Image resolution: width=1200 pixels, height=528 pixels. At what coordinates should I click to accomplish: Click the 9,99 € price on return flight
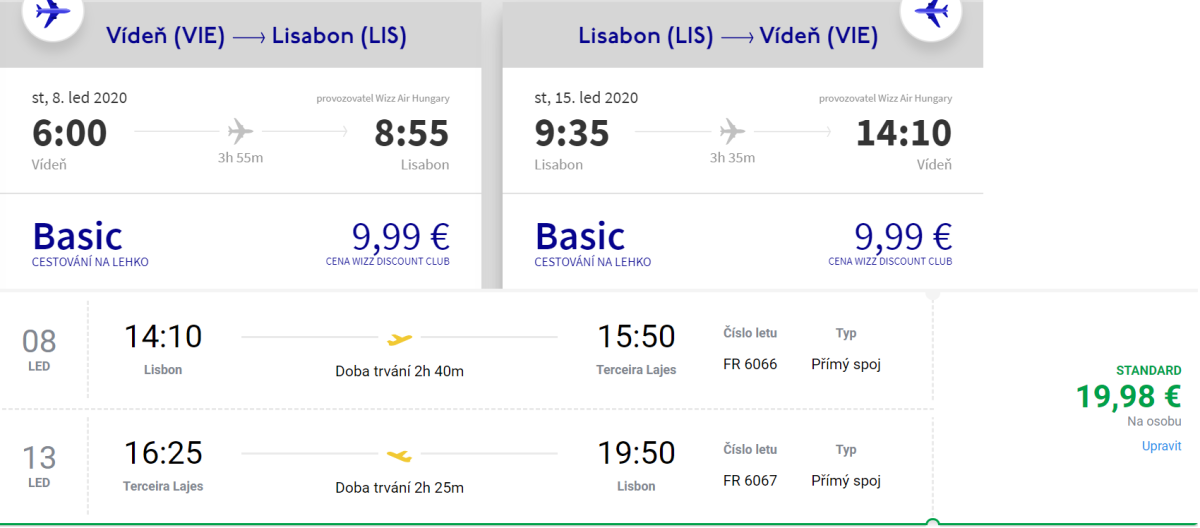(x=902, y=237)
